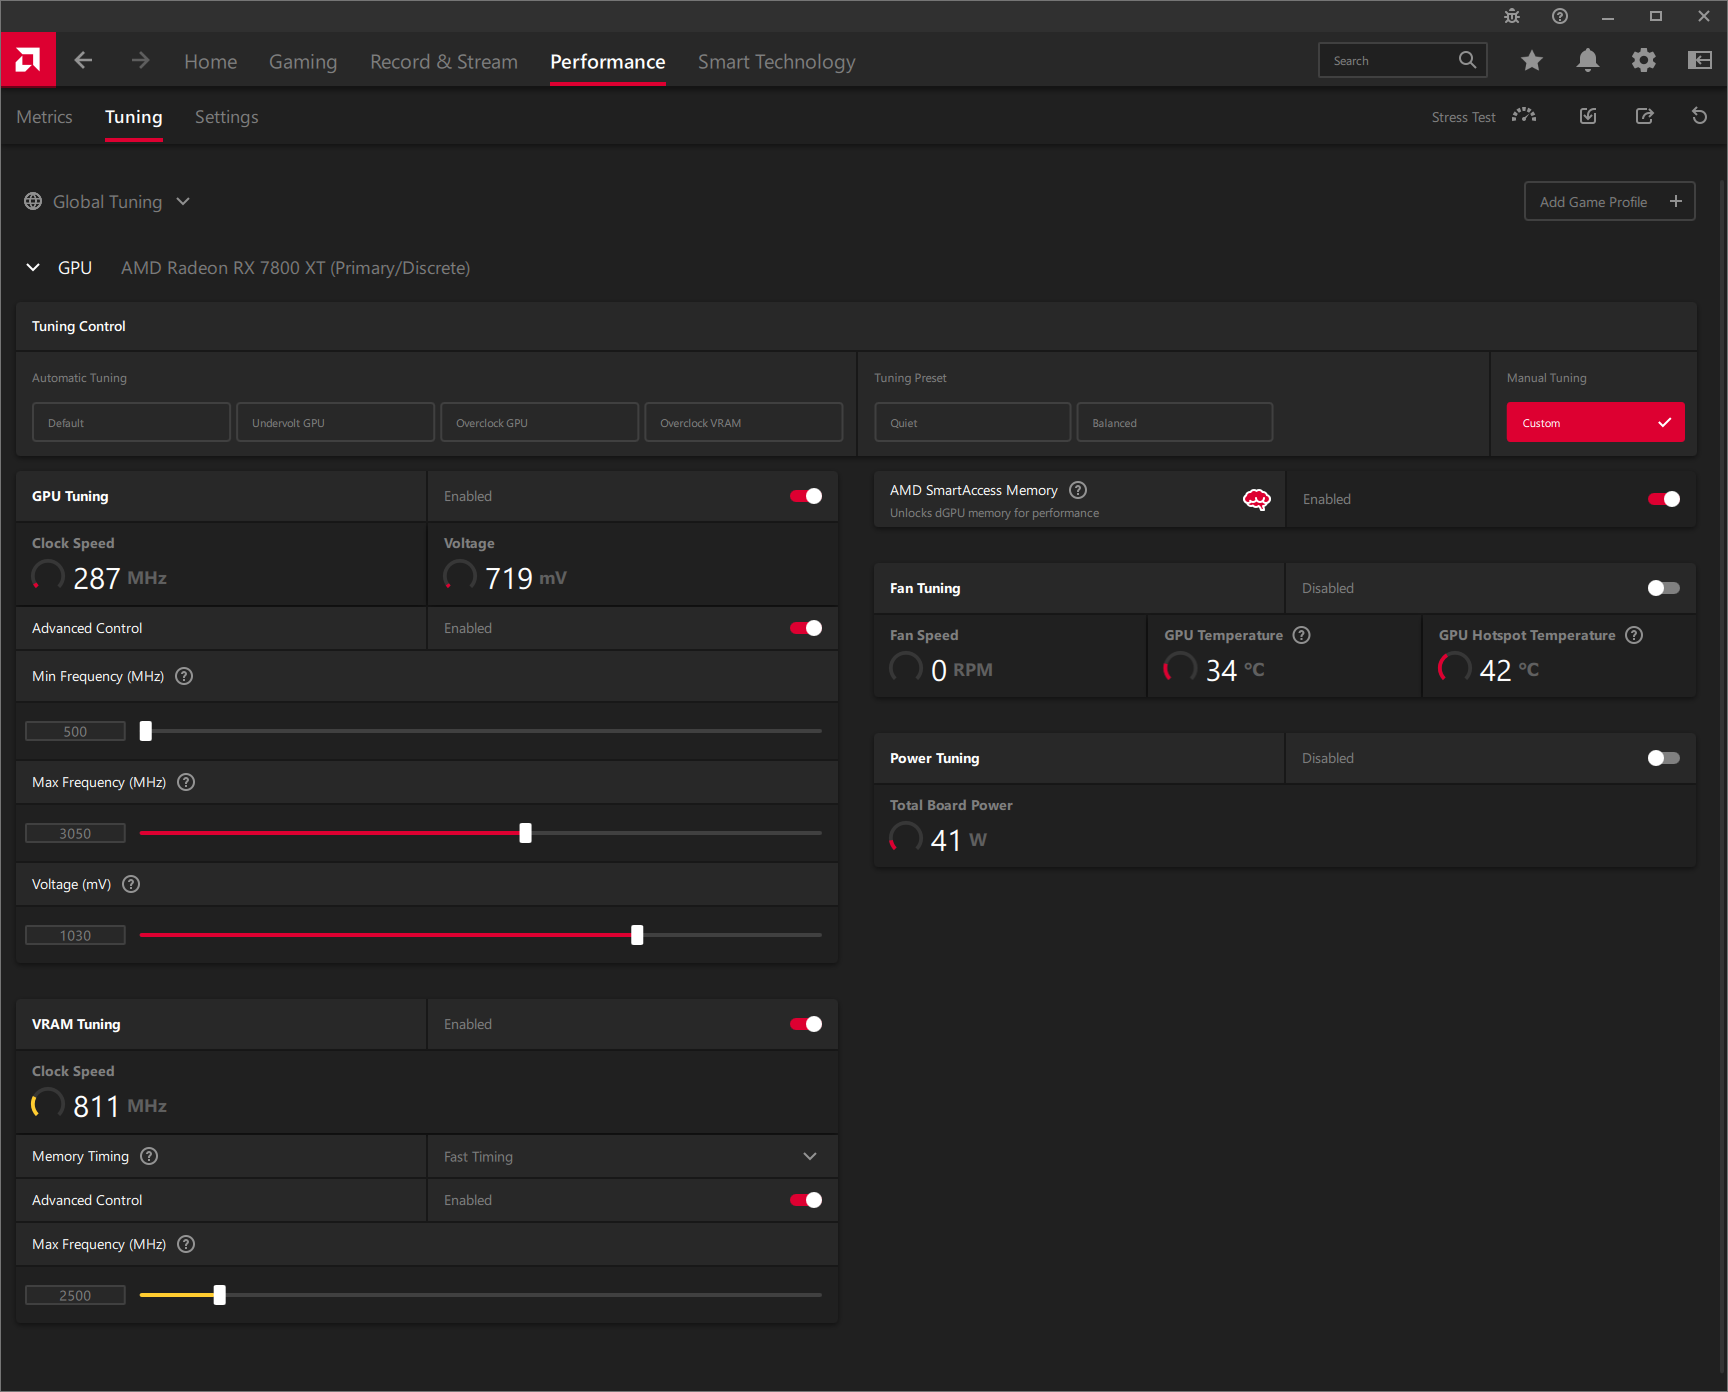Open settings gear icon
Image resolution: width=1728 pixels, height=1392 pixels.
(x=1643, y=60)
